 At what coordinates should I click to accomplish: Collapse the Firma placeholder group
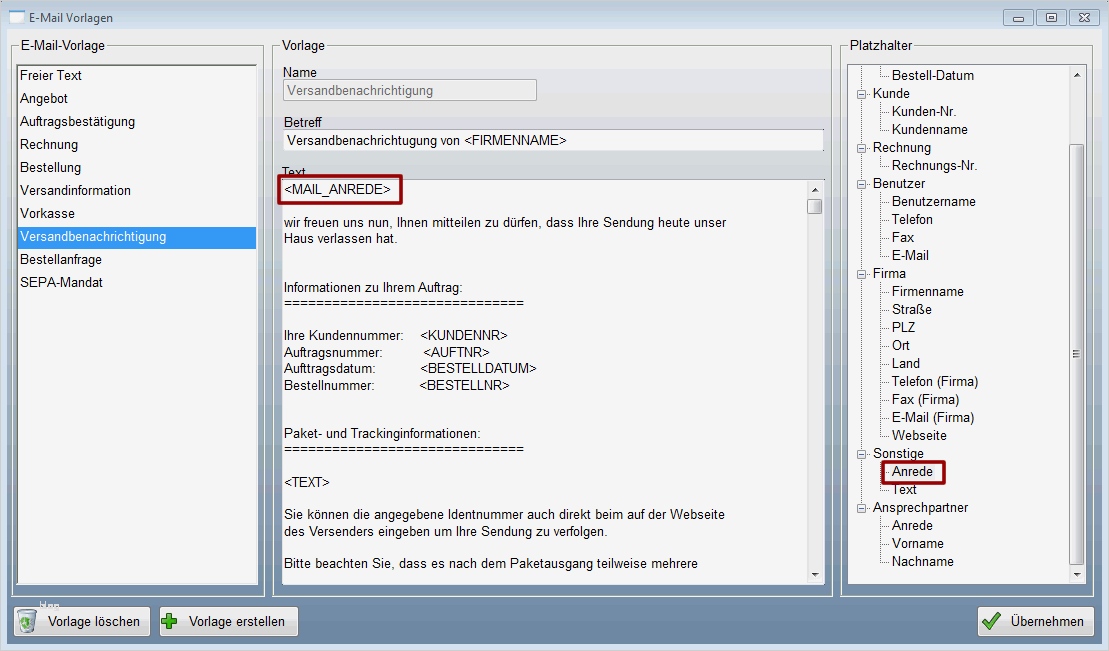862,273
